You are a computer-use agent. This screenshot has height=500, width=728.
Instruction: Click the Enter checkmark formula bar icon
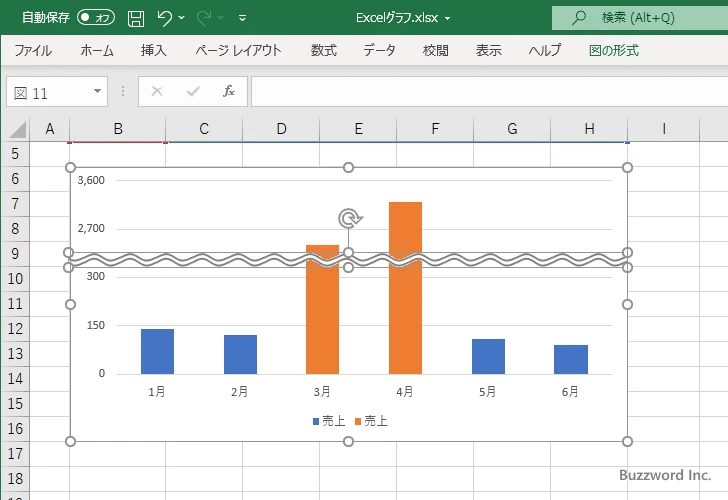(193, 91)
